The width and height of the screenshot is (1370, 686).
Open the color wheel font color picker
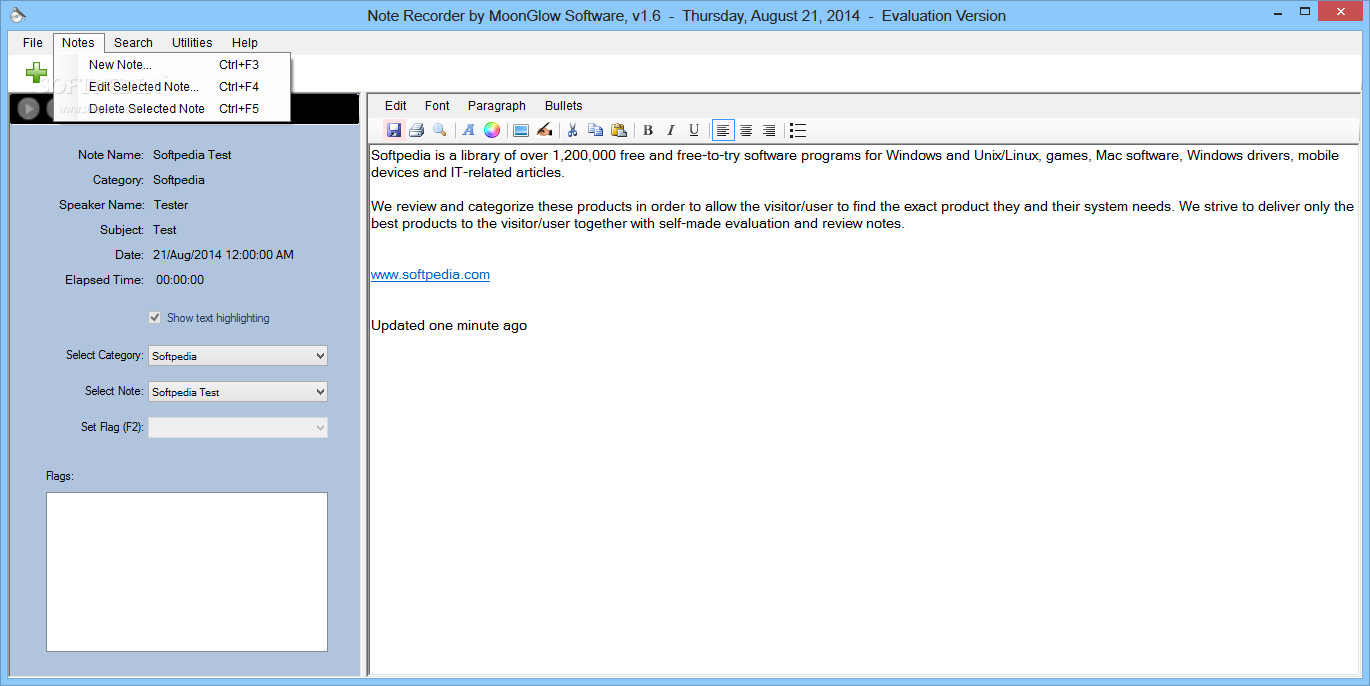[492, 130]
